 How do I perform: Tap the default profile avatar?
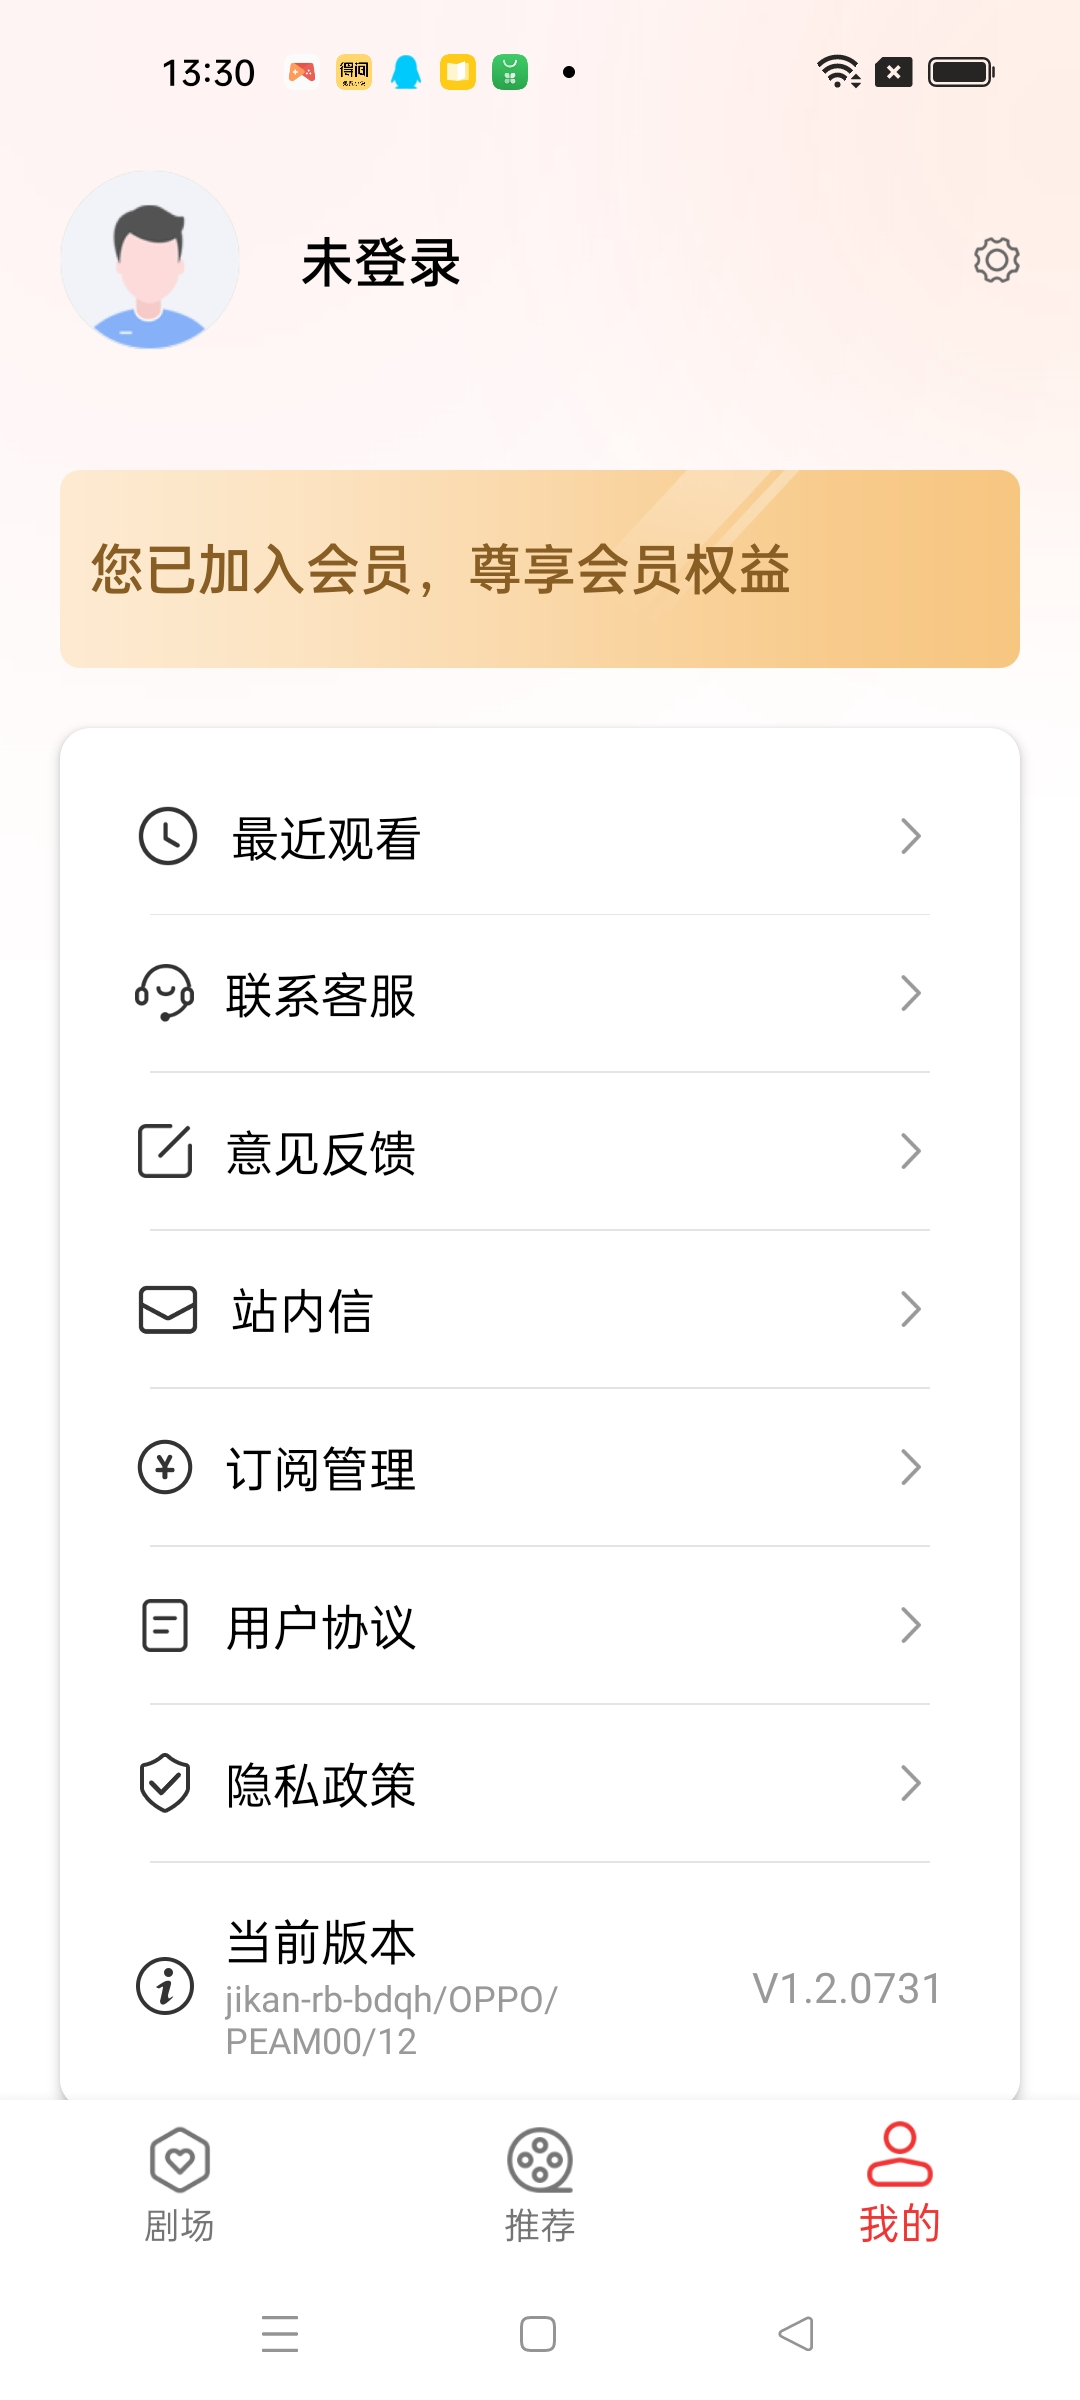150,260
